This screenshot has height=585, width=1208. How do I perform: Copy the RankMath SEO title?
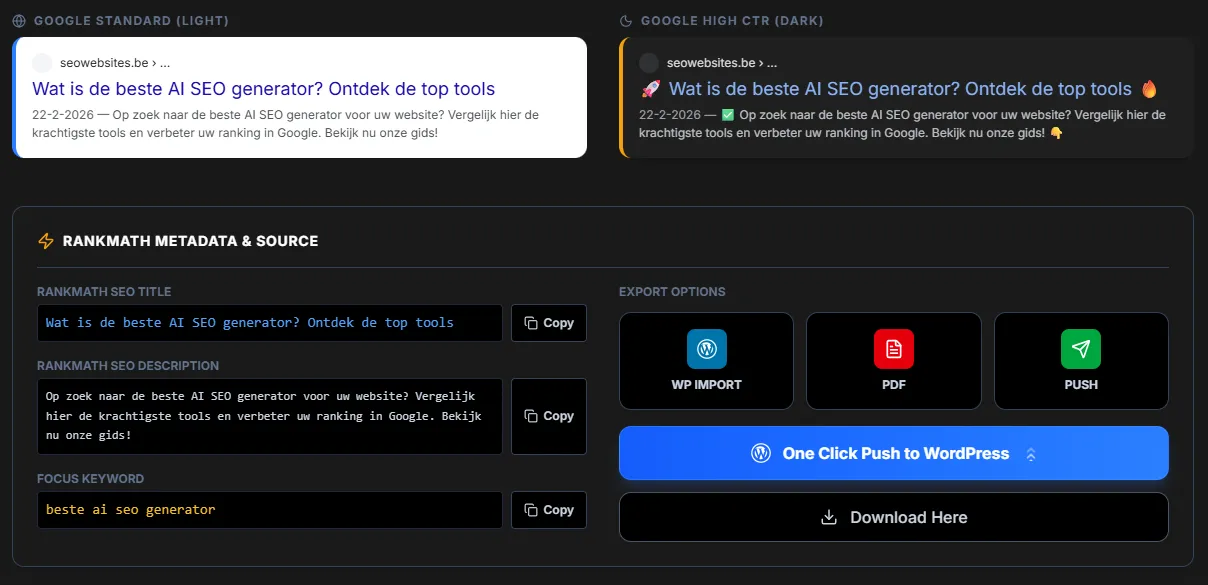(x=549, y=323)
